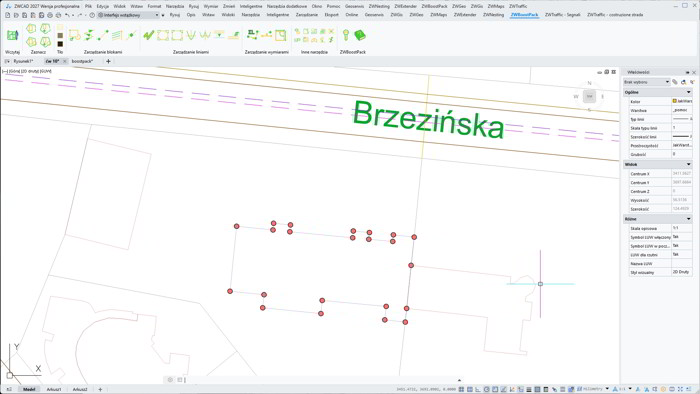700x394 pixels.
Task: Toggle transparency display in the status bar
Action: (538, 390)
